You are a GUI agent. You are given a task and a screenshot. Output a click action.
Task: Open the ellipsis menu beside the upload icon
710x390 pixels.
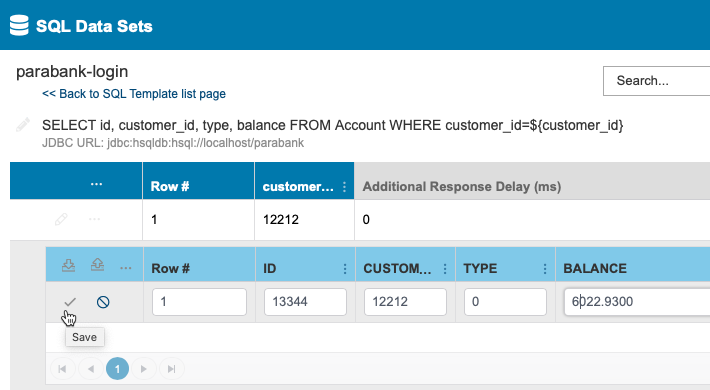[x=125, y=268]
